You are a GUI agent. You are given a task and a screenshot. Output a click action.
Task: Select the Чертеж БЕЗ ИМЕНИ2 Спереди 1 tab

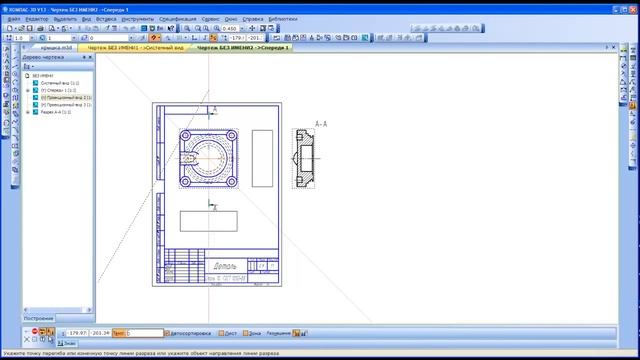[242, 48]
